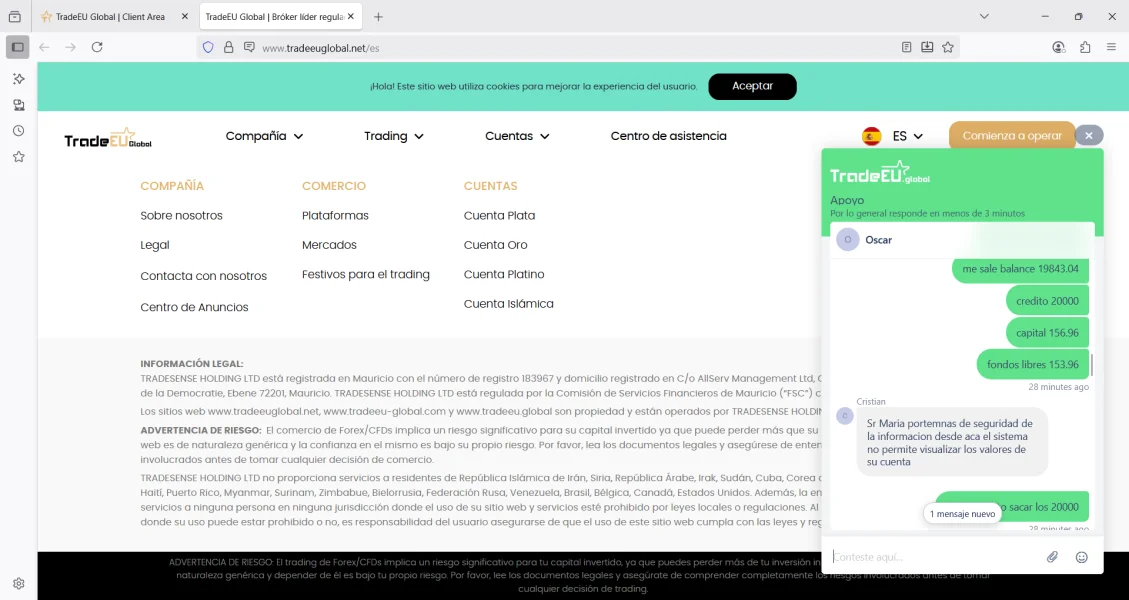Expand the Trading dropdown menu
Viewport: 1129px width, 600px height.
393,136
